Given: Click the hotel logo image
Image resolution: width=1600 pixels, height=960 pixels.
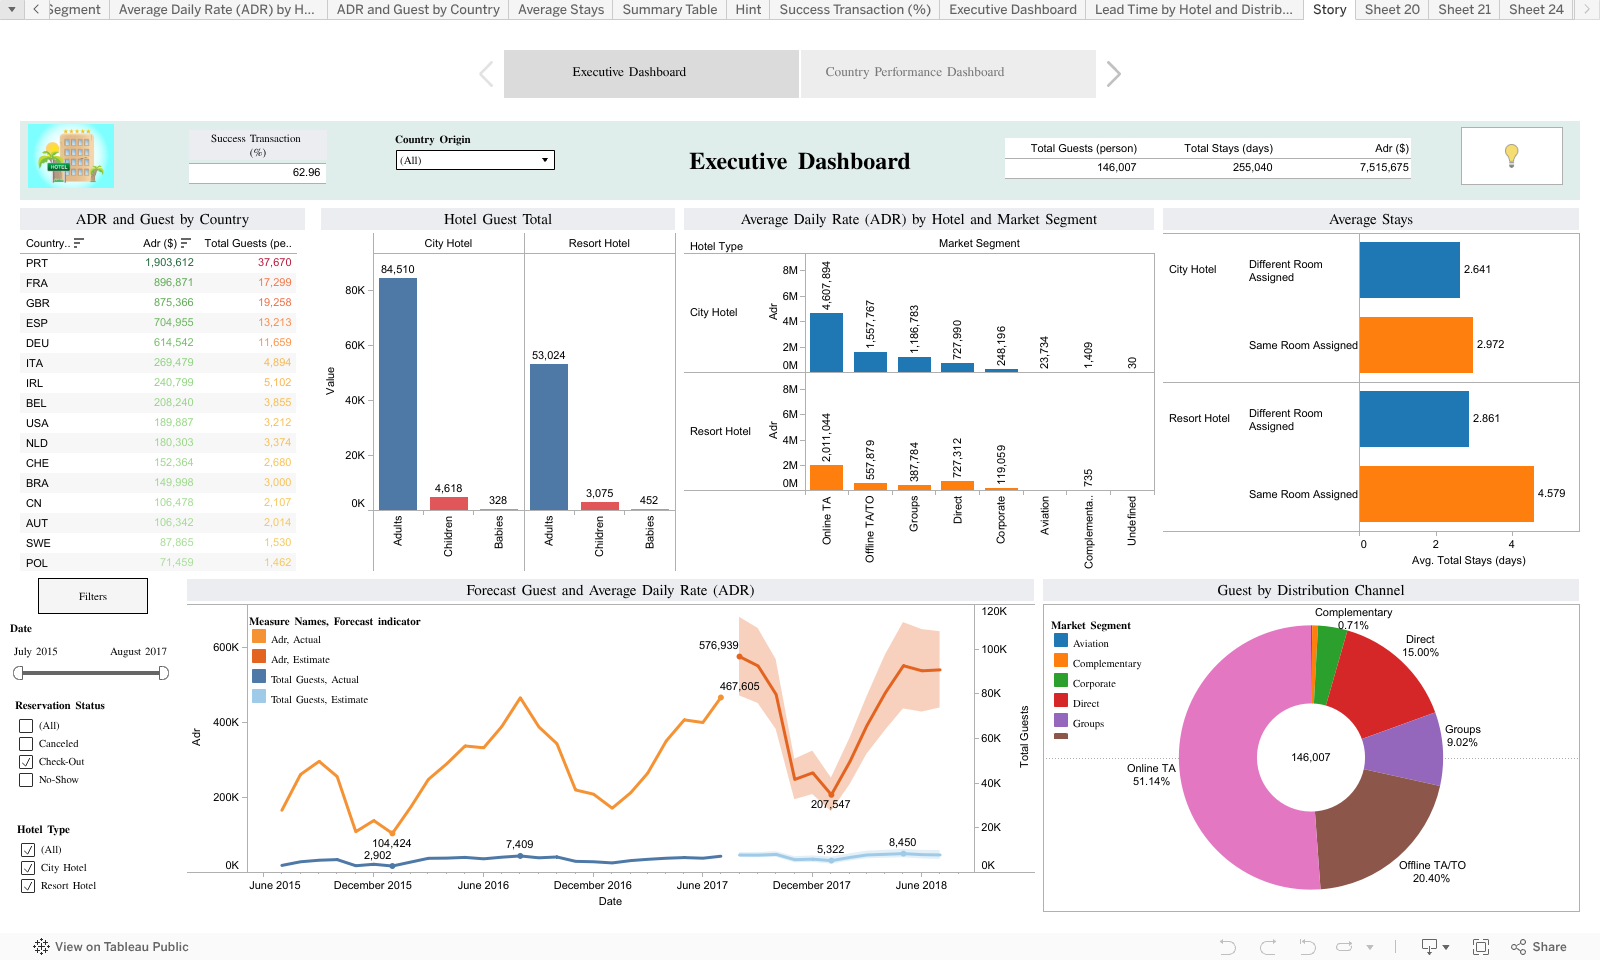Looking at the screenshot, I should (71, 156).
